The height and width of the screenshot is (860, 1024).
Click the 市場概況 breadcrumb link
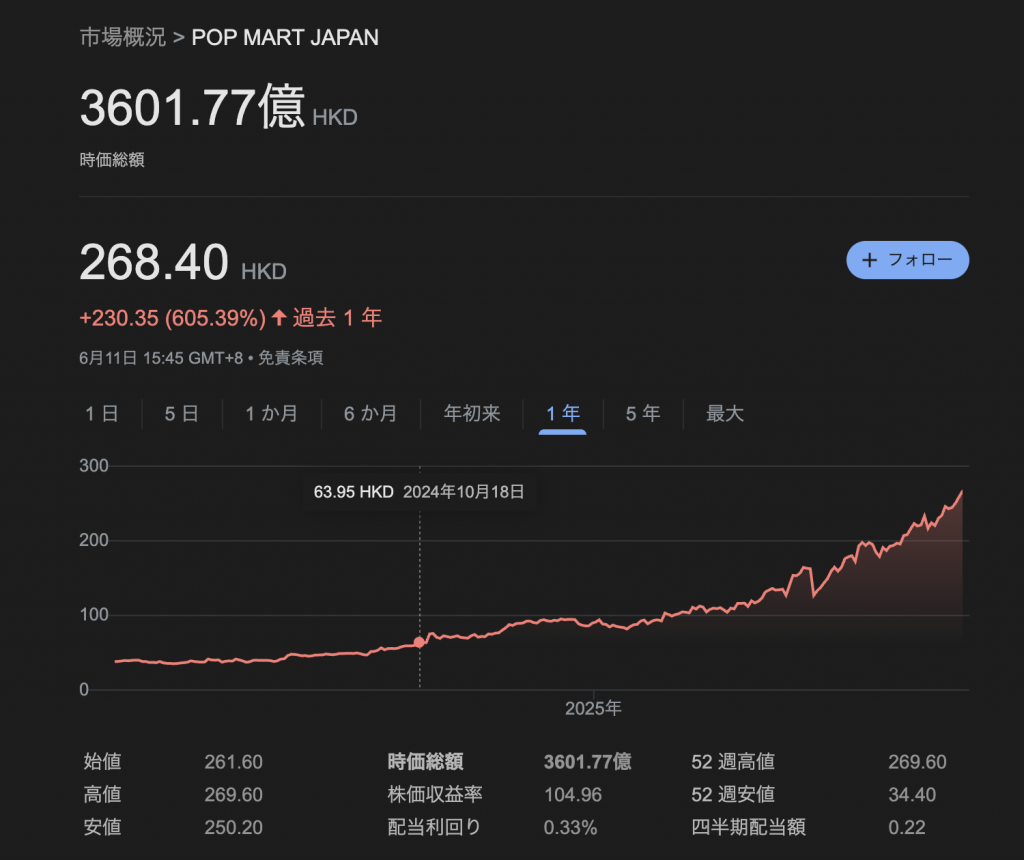tap(123, 37)
